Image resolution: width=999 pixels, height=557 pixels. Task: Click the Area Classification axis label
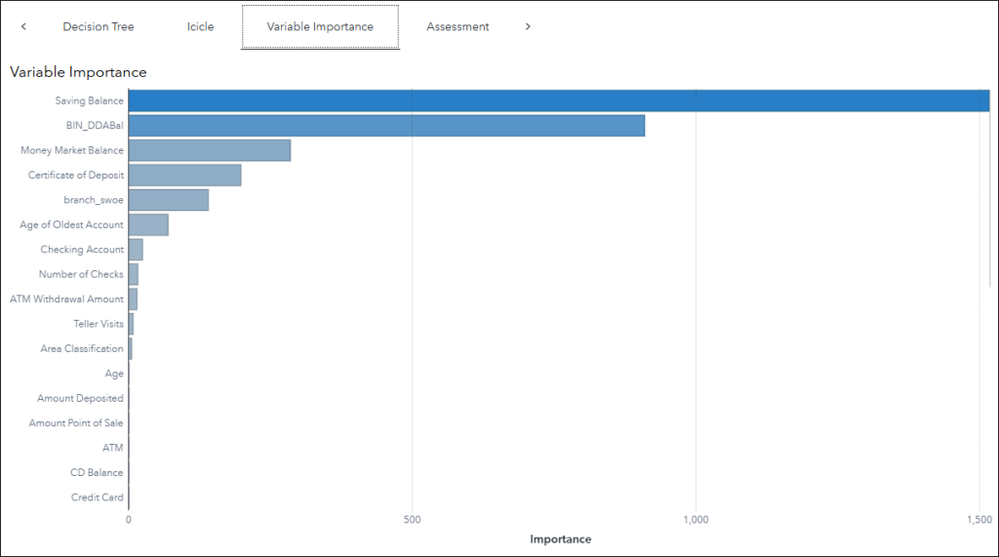tap(82, 349)
